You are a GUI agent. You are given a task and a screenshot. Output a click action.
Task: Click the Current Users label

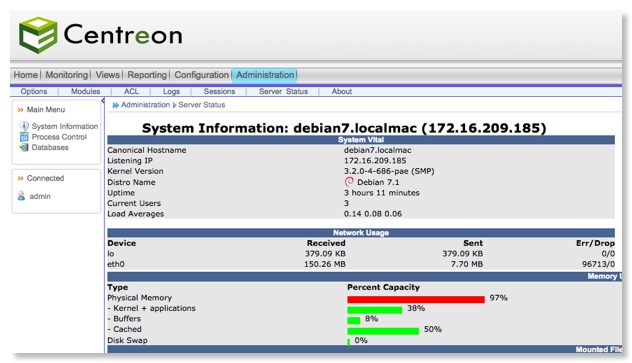(x=134, y=203)
